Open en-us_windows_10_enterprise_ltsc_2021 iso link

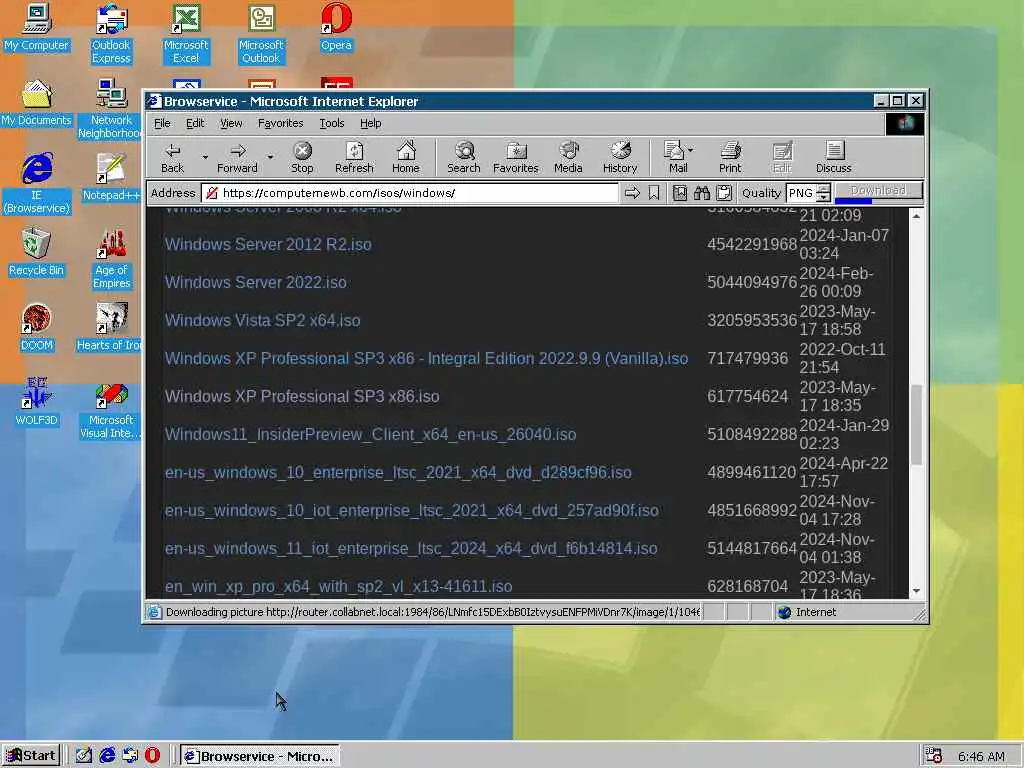[x=398, y=472]
